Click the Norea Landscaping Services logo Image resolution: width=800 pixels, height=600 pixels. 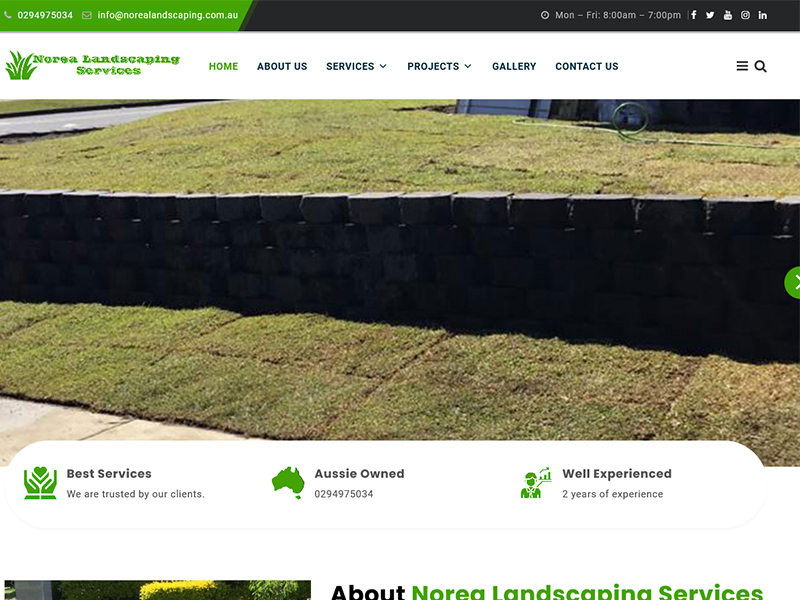pos(92,65)
